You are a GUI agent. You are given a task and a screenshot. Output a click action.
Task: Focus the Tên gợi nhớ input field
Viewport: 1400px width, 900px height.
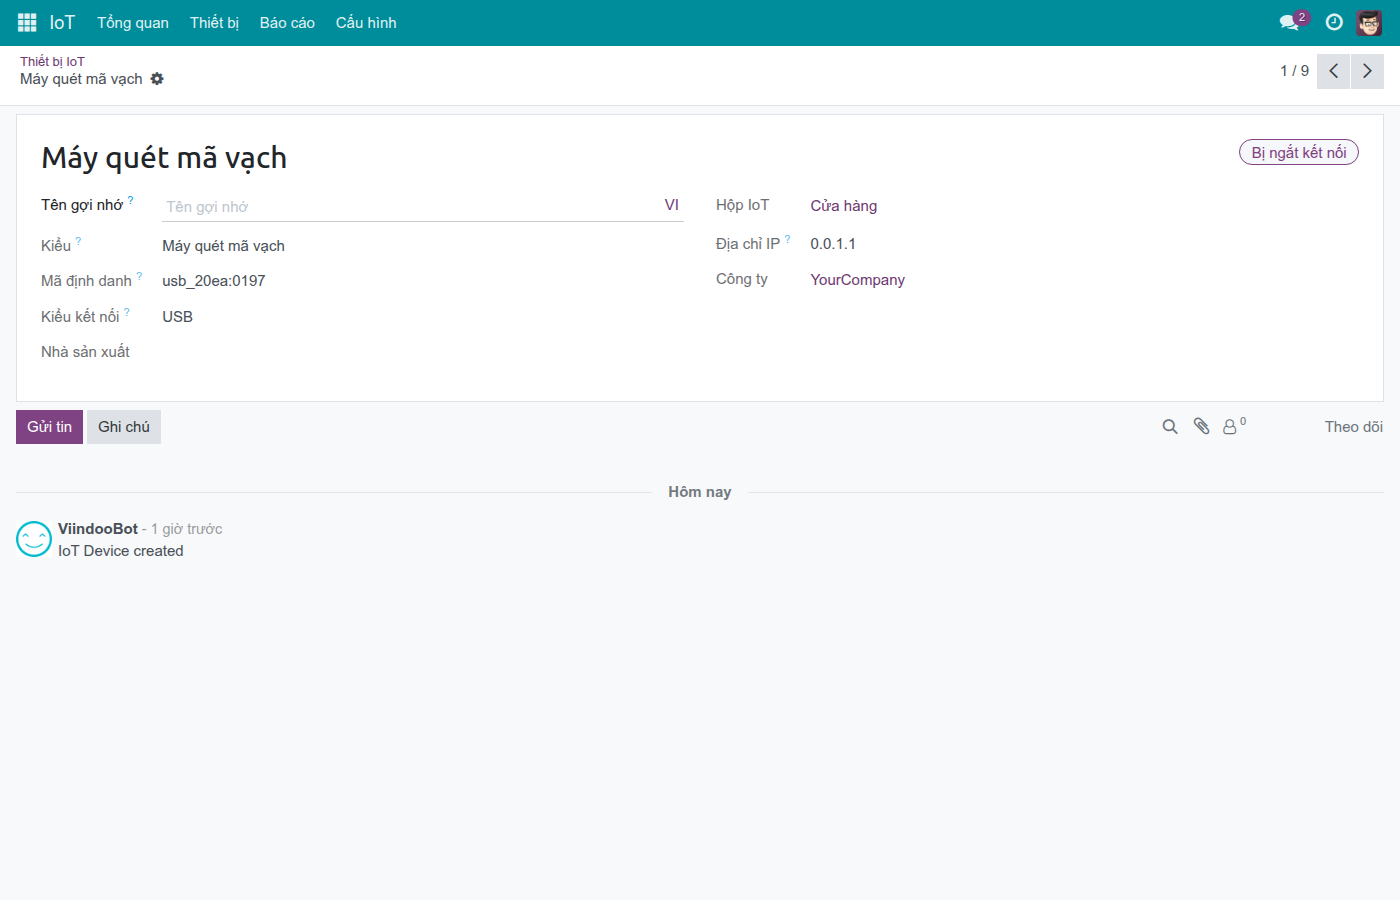point(410,206)
